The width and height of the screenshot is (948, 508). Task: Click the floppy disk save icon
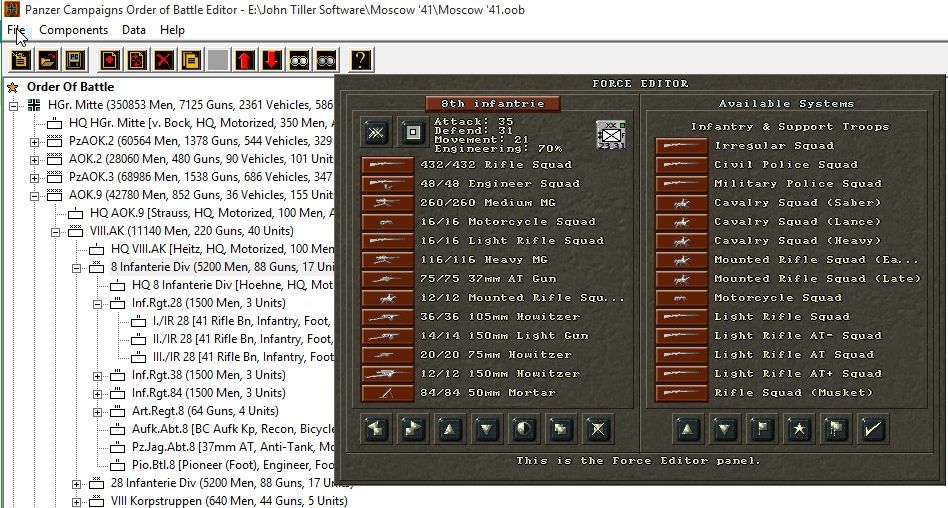point(74,60)
